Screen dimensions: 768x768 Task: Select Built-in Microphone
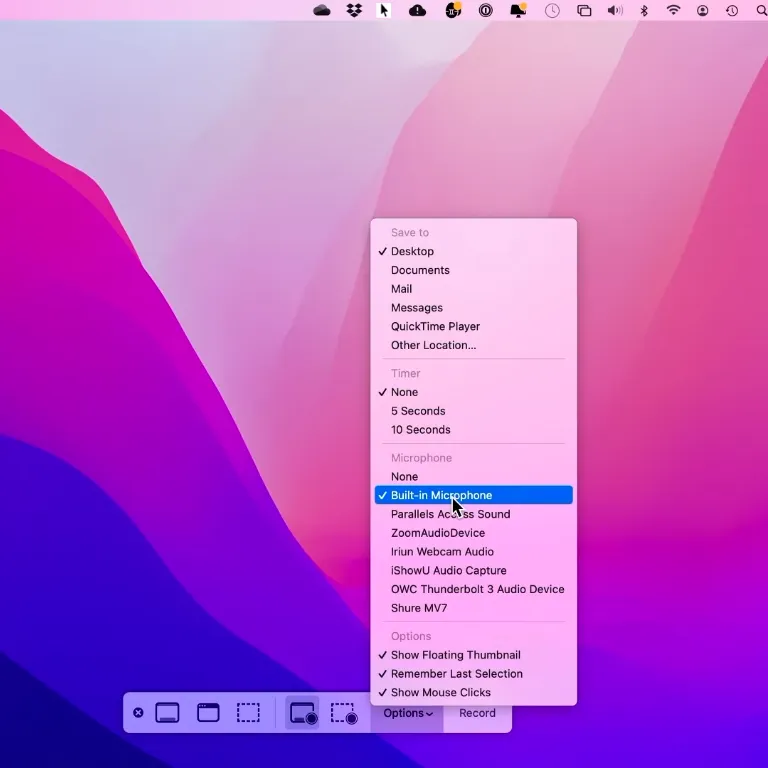click(474, 495)
